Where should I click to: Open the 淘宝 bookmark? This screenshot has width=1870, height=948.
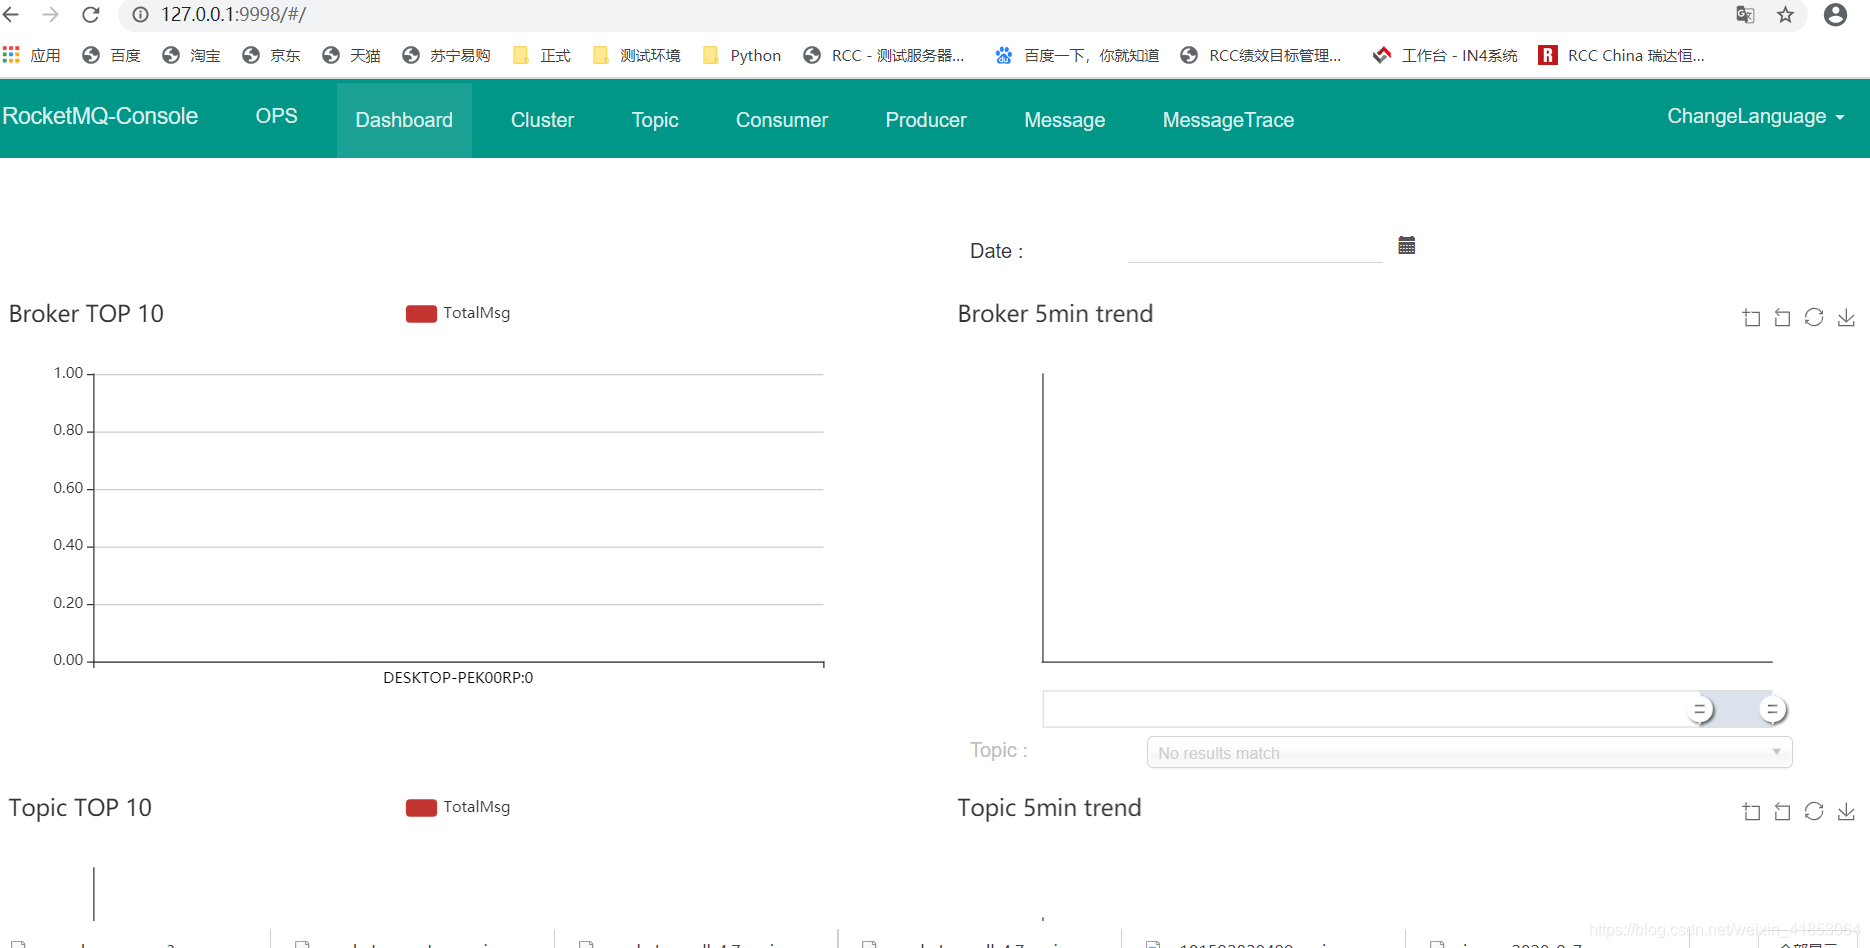pyautogui.click(x=191, y=55)
